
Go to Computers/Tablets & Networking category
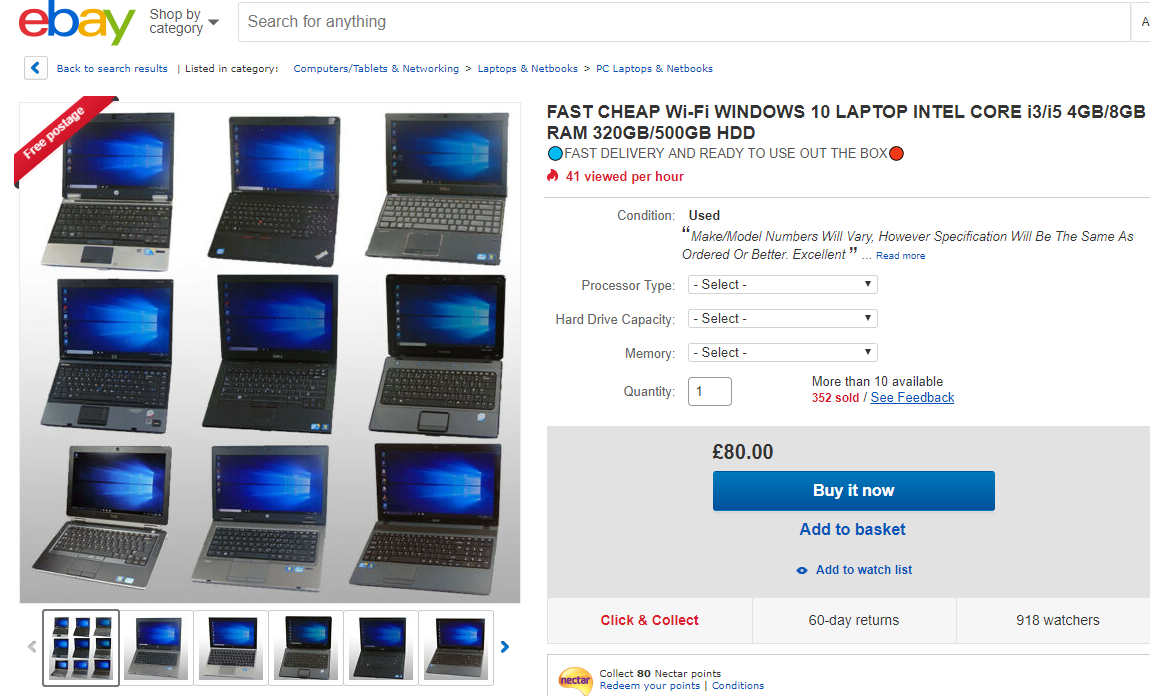[x=376, y=68]
